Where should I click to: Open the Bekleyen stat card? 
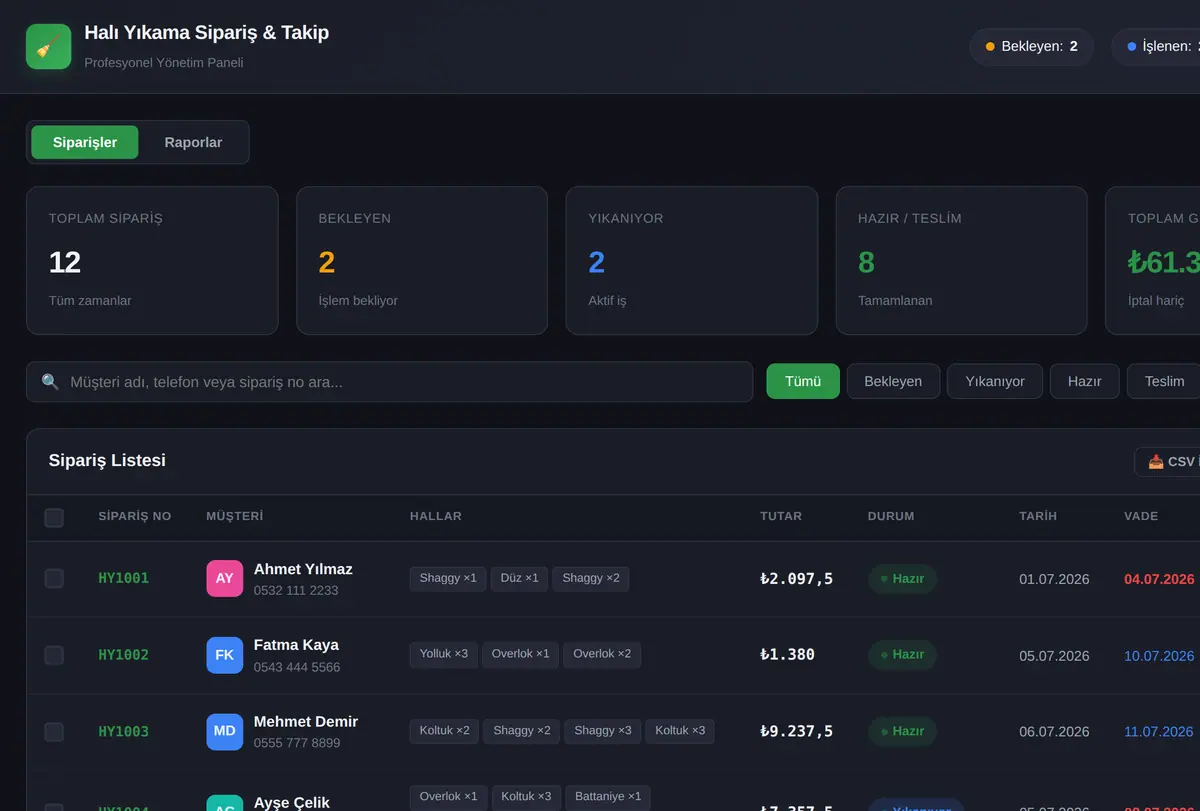(422, 260)
